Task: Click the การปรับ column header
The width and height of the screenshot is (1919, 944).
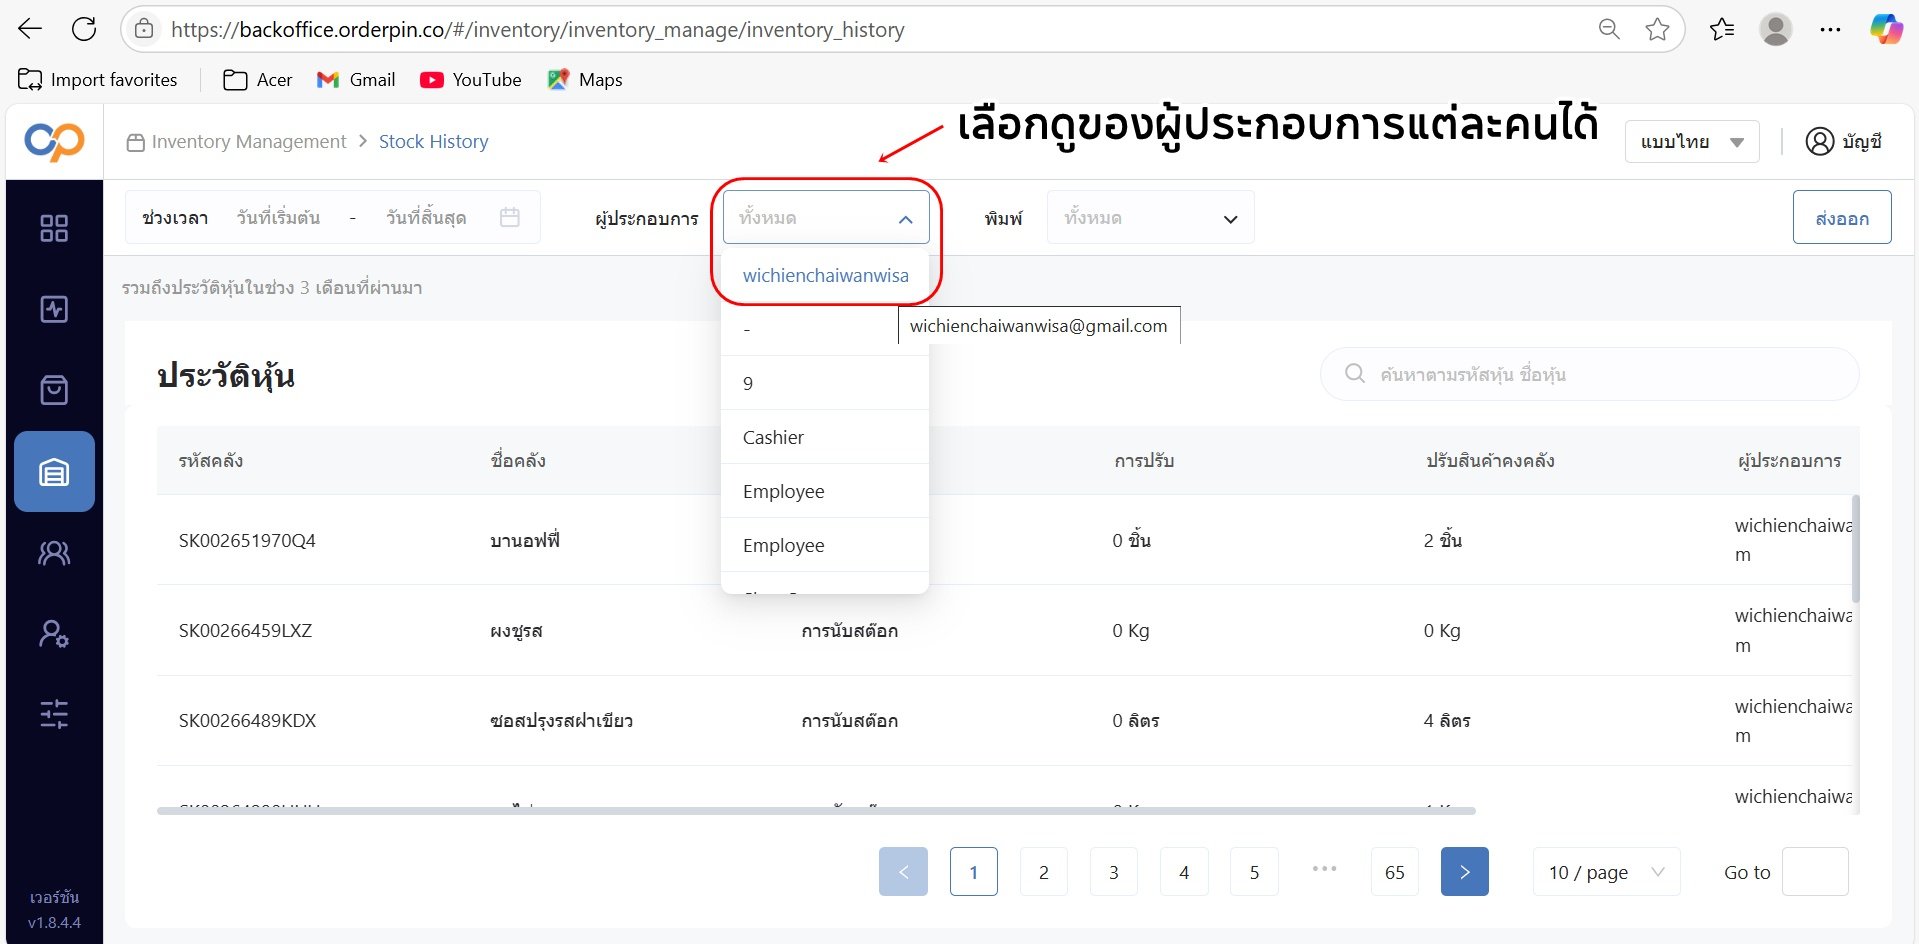Action: [x=1144, y=461]
